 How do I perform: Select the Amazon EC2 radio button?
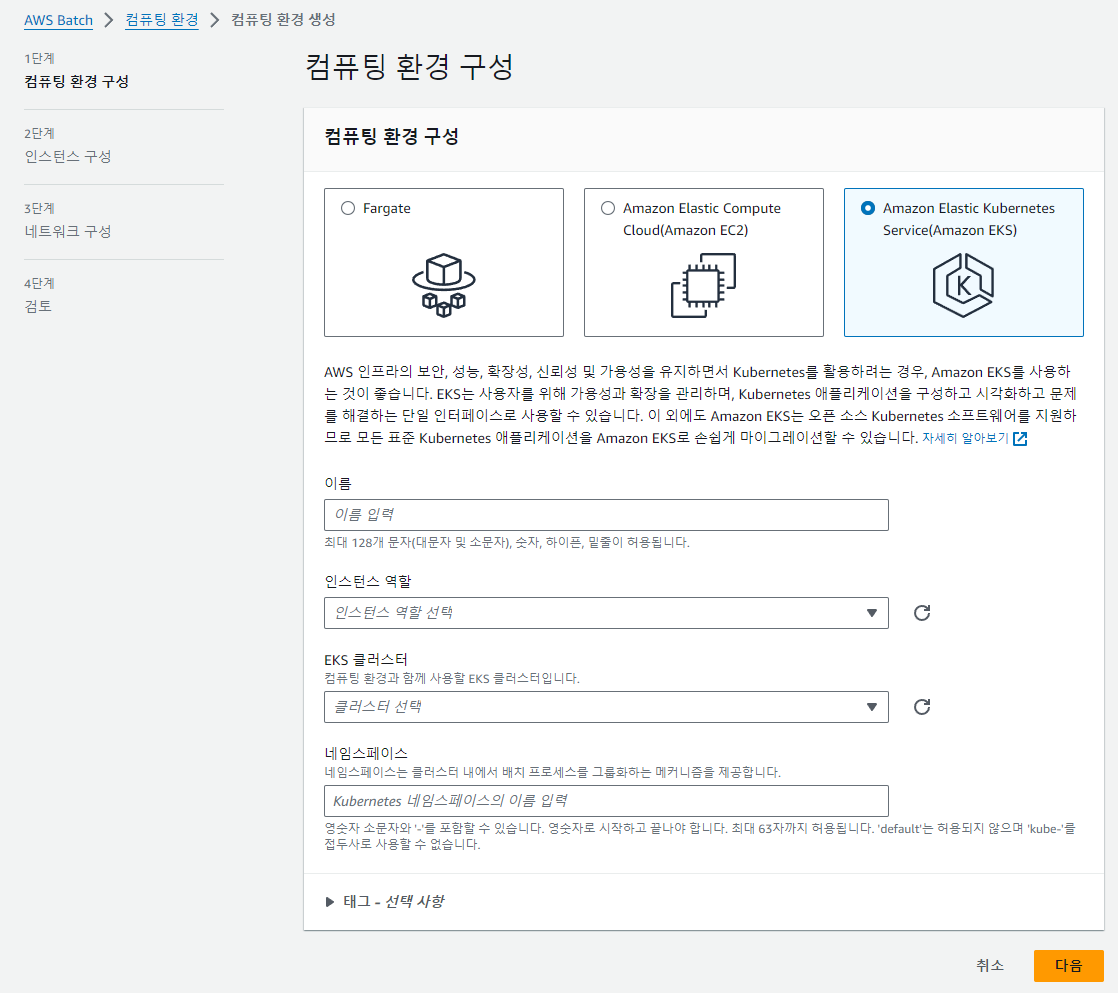point(607,208)
